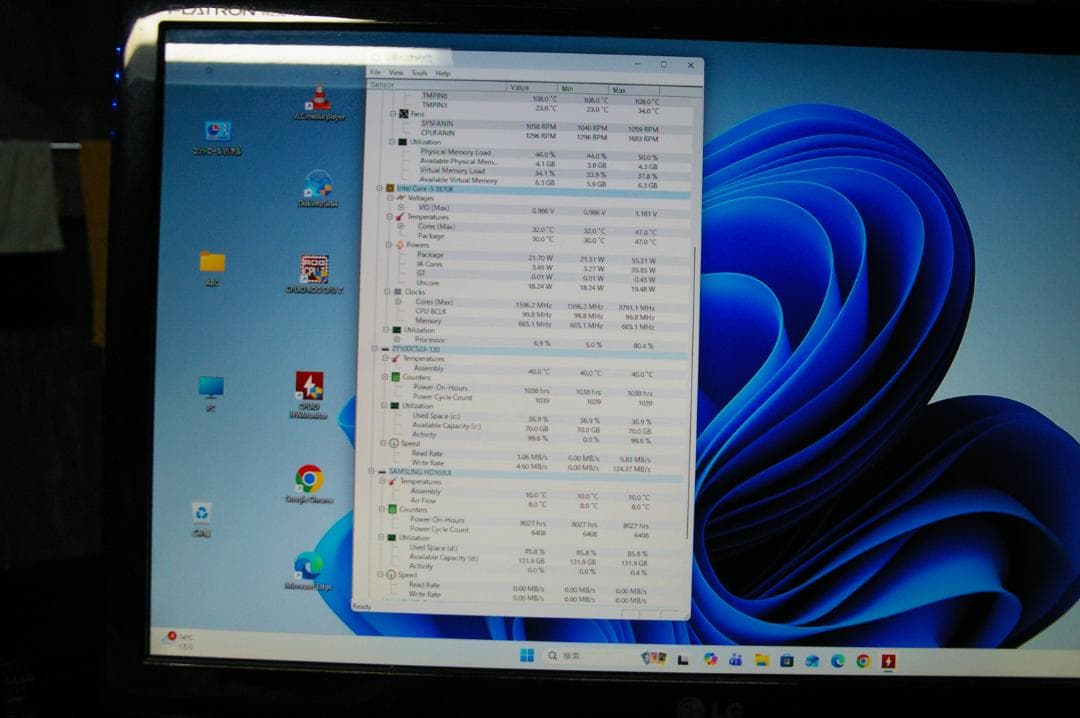
Task: Collapse Speed node under SAMSUNG drive
Action: tap(380, 574)
